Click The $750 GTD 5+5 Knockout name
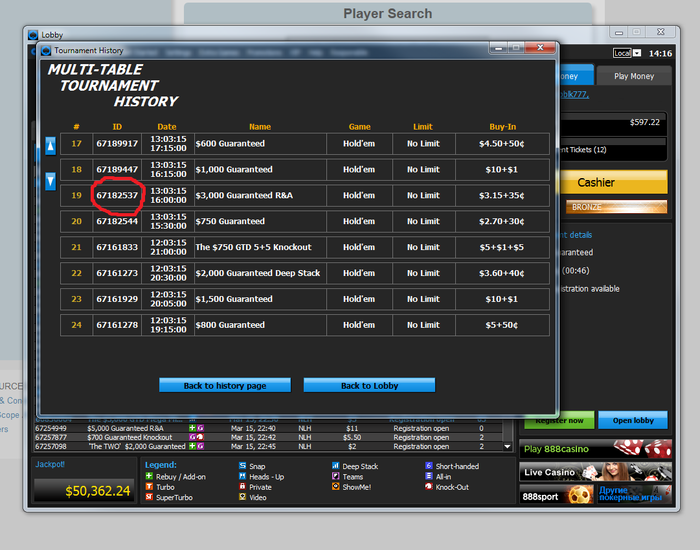The height and width of the screenshot is (550, 700). coord(254,247)
